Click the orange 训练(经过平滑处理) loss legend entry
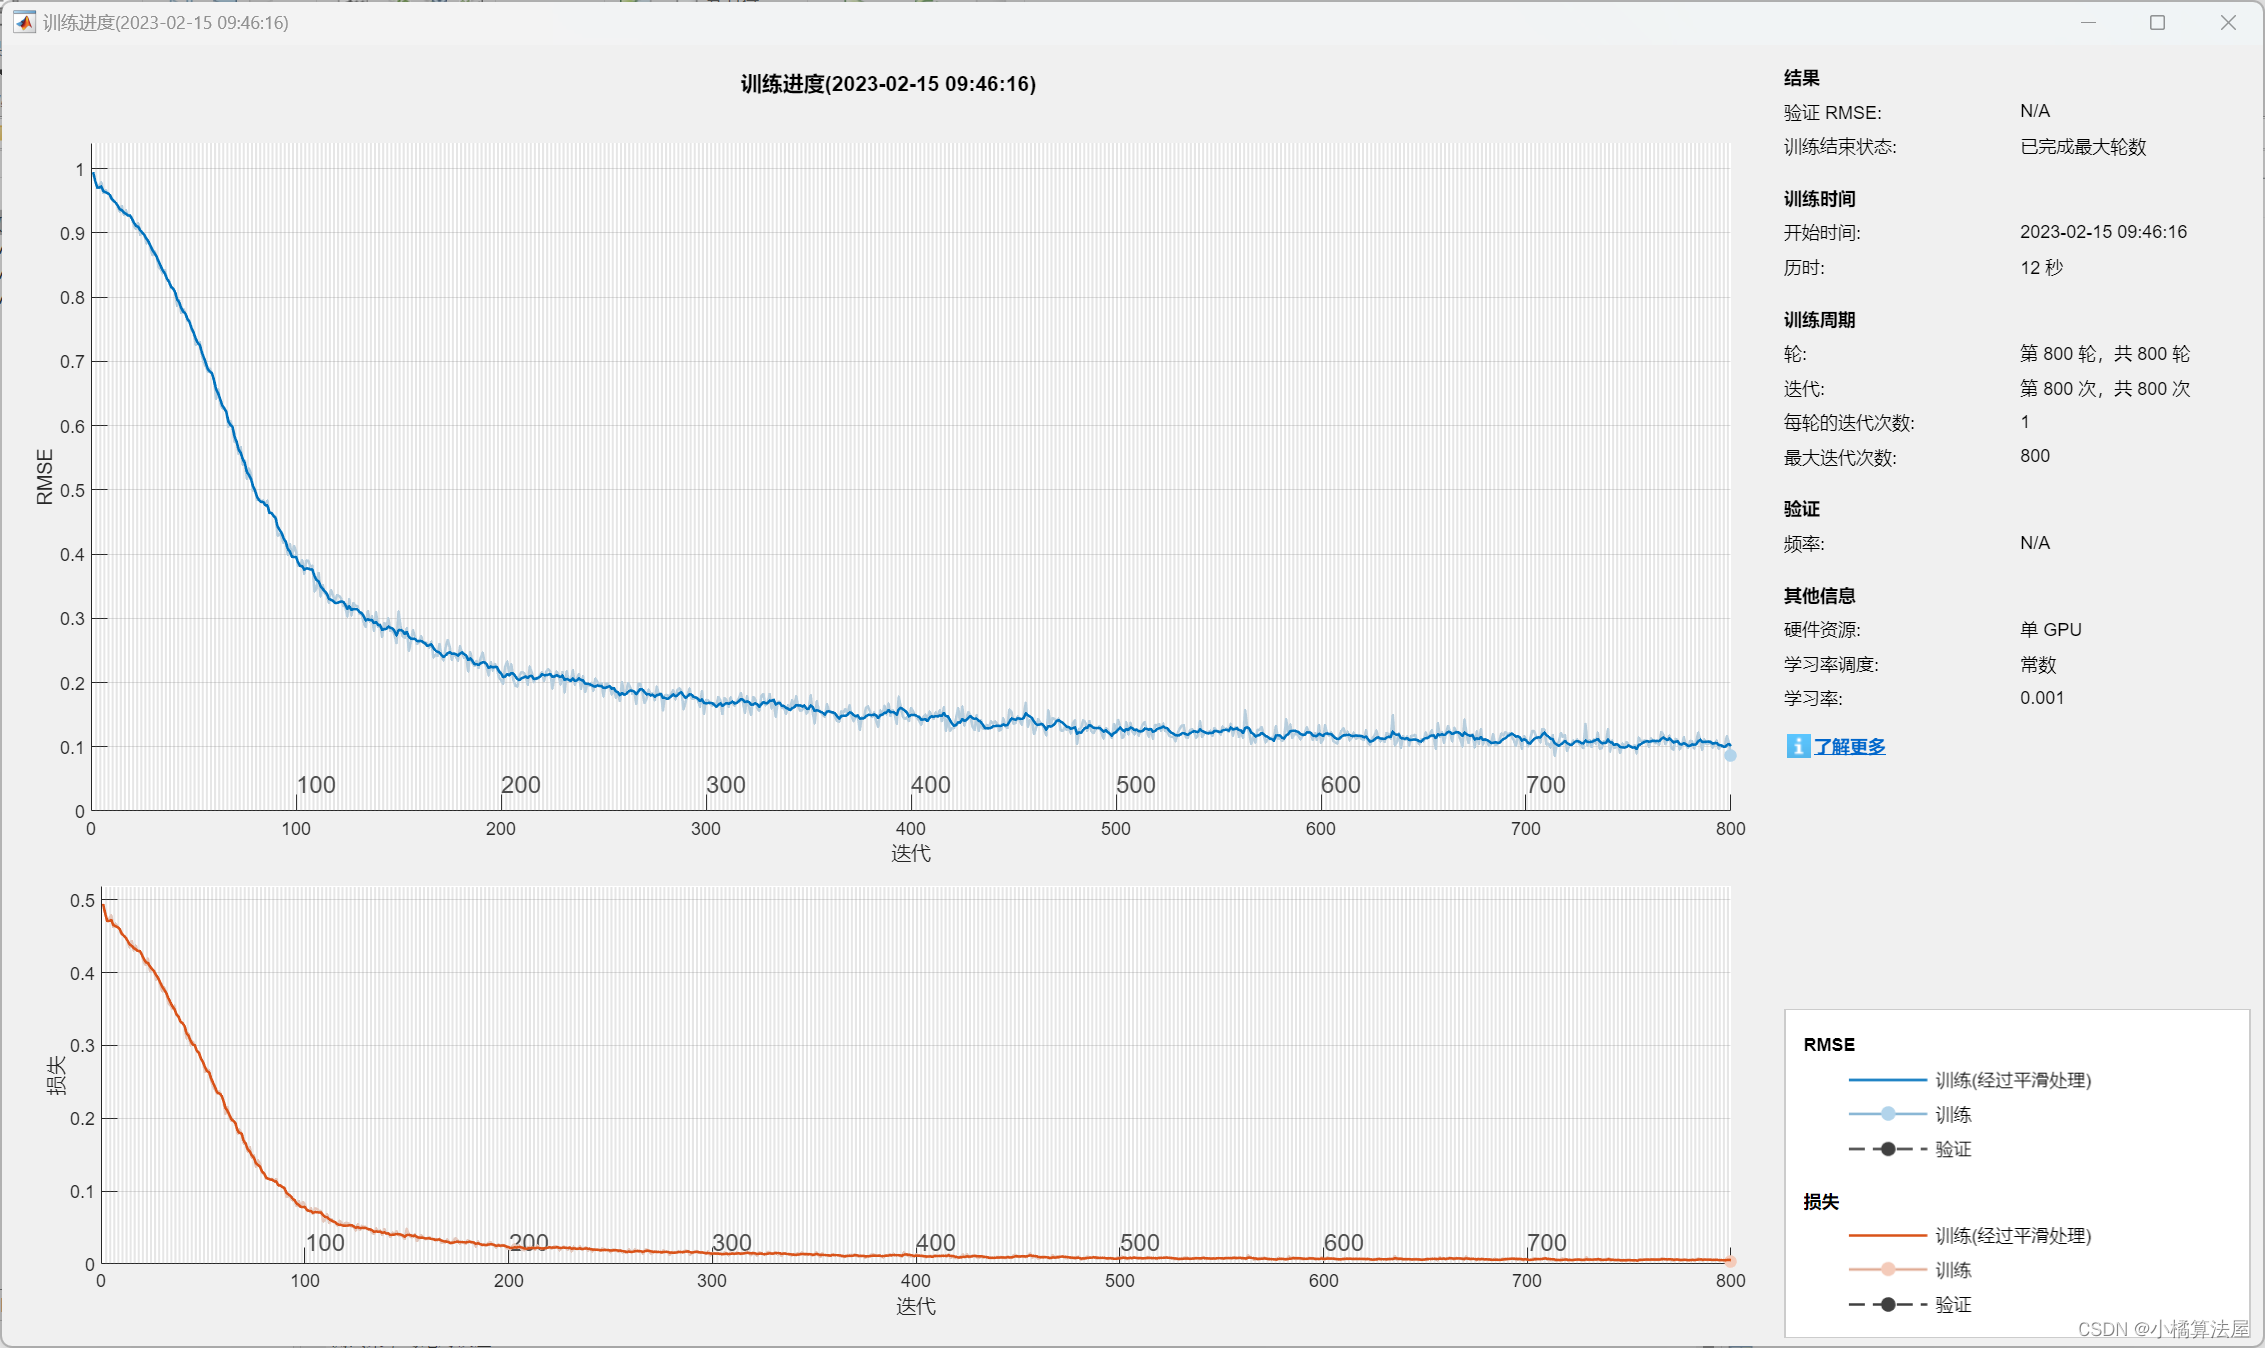The image size is (2265, 1348). click(x=1970, y=1236)
